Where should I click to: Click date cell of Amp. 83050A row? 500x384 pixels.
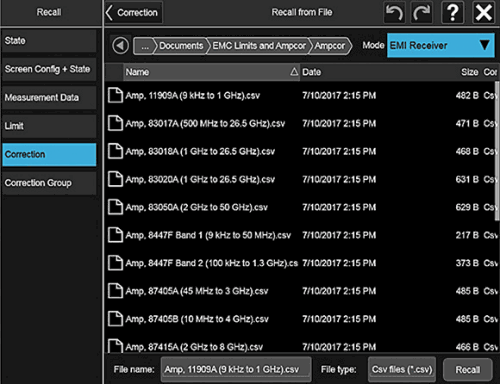click(x=339, y=207)
